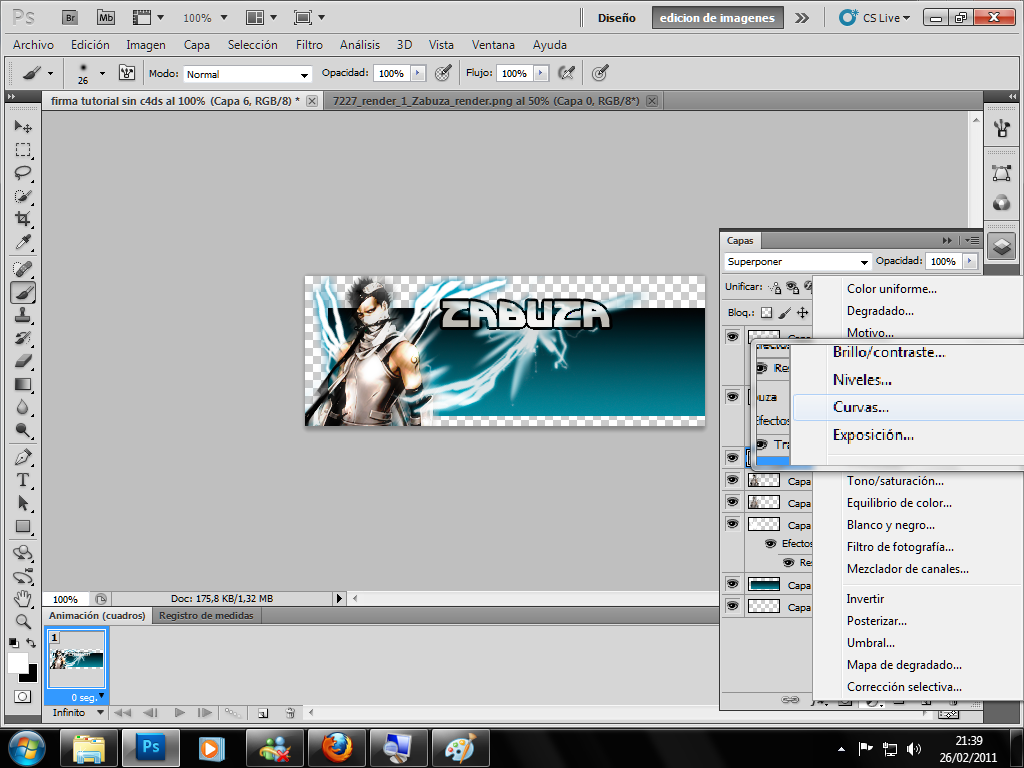Screen dimensions: 1024x768
Task: Hide the bottom Capa layer
Action: [x=733, y=605]
